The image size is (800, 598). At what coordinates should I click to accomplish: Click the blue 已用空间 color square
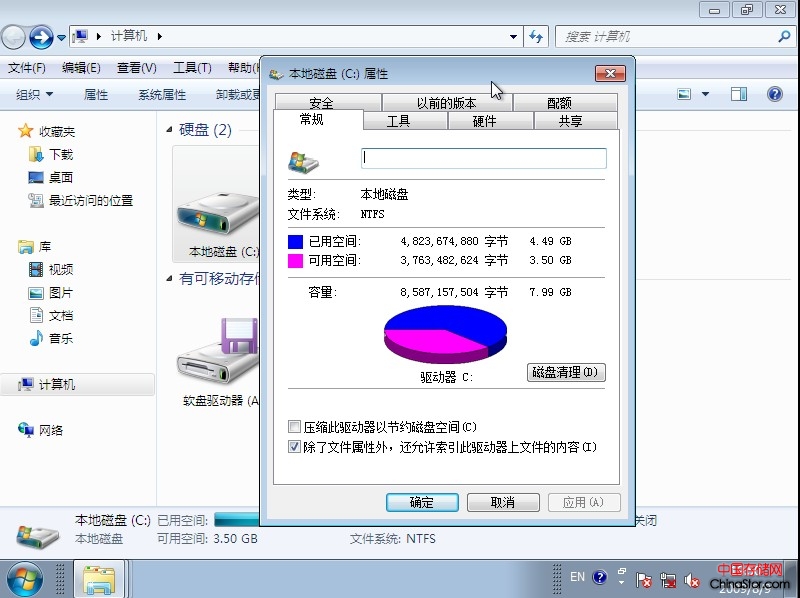pyautogui.click(x=295, y=242)
